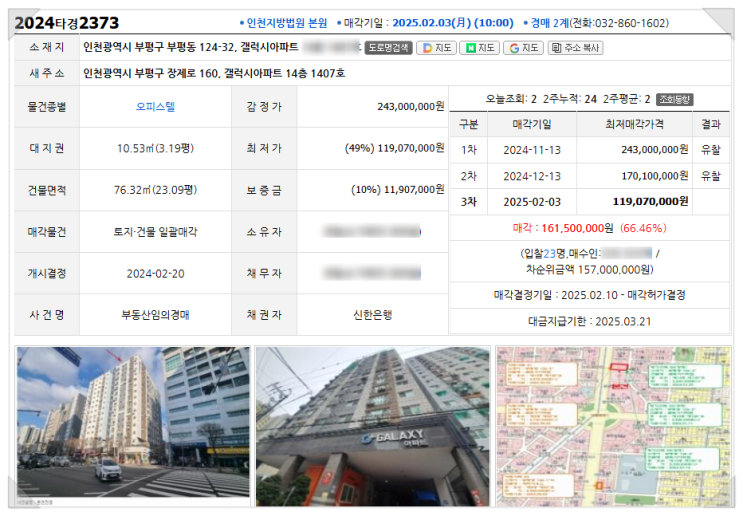Image resolution: width=743 pixels, height=516 pixels.
Task: Select the new address 장제로 160 text
Action: 214,73
